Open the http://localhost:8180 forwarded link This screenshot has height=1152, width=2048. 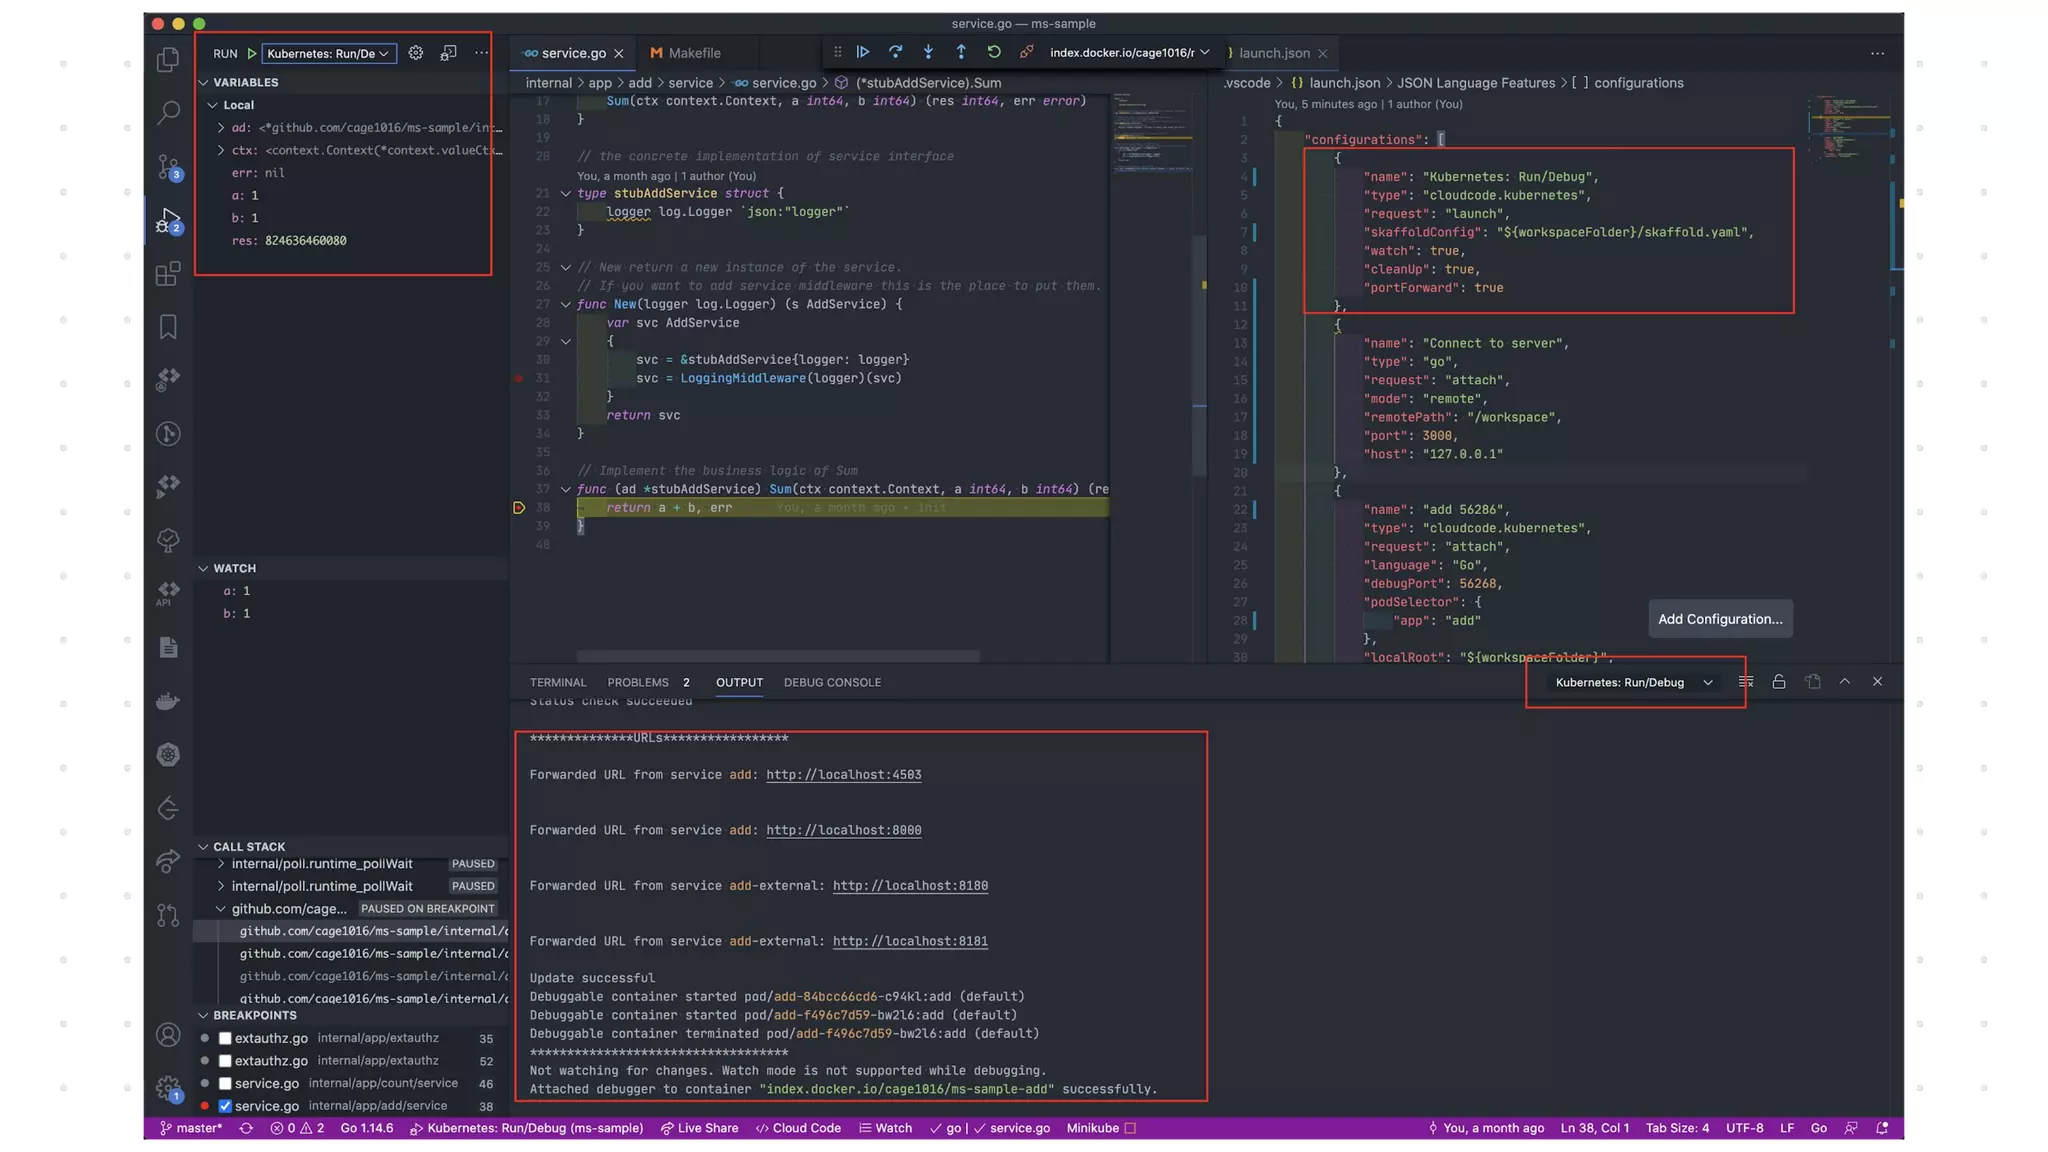click(910, 886)
